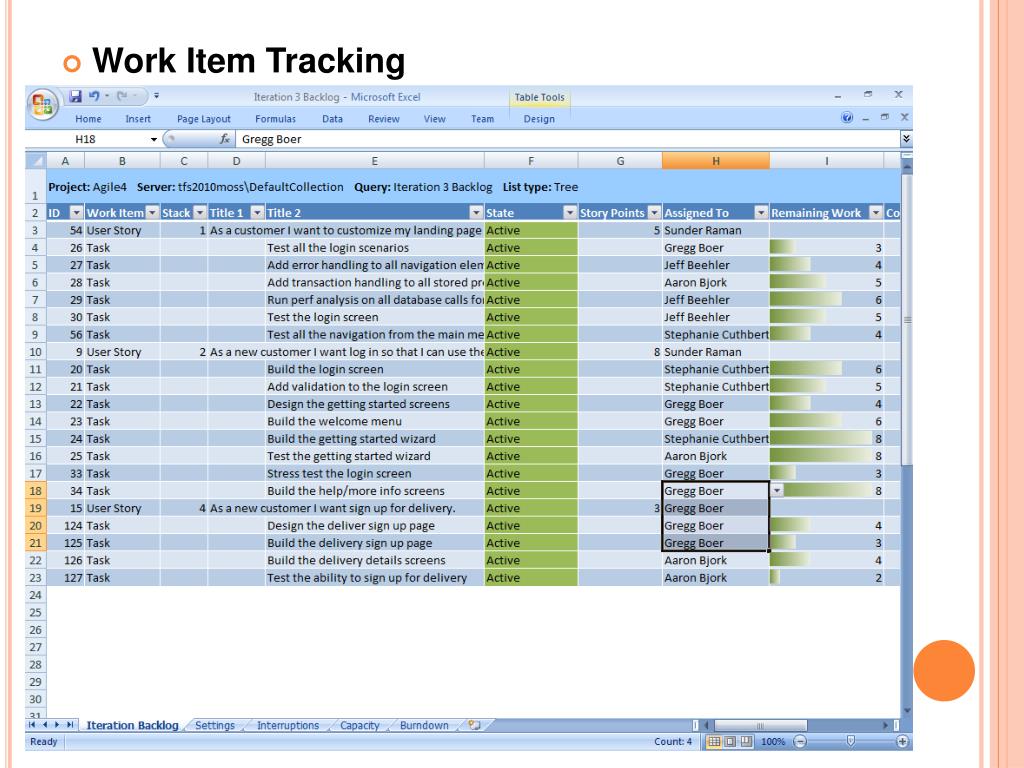The height and width of the screenshot is (768, 1024).
Task: Open the Assigned To filter dropdown
Action: 761,213
